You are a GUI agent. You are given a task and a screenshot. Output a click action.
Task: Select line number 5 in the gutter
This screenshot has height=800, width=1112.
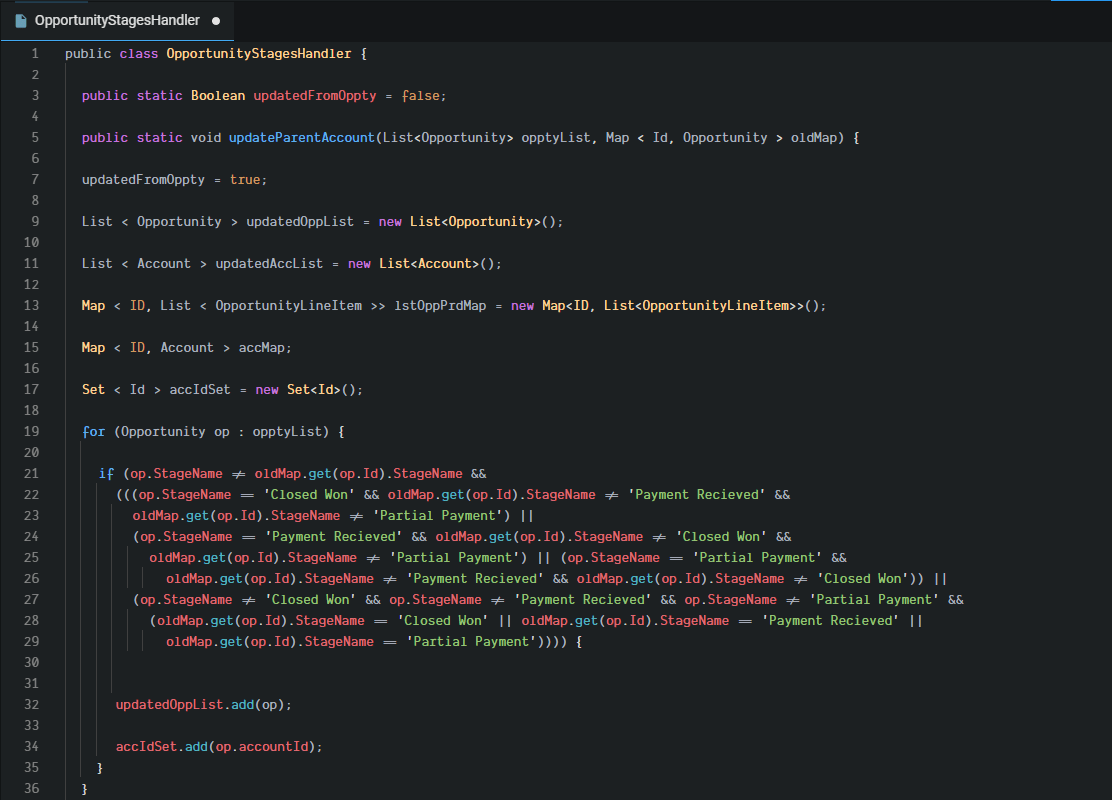pos(35,138)
